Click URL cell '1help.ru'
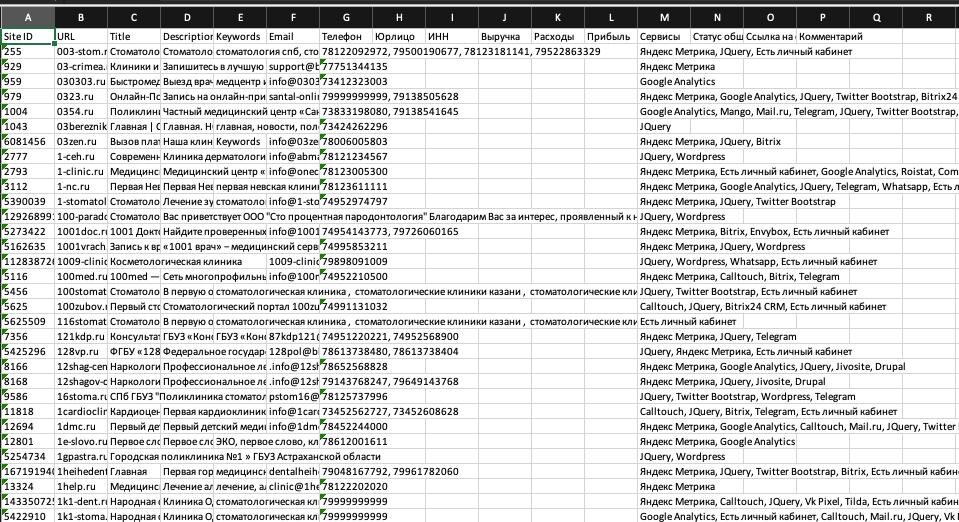Viewport: 959px width, 522px height. click(x=81, y=487)
